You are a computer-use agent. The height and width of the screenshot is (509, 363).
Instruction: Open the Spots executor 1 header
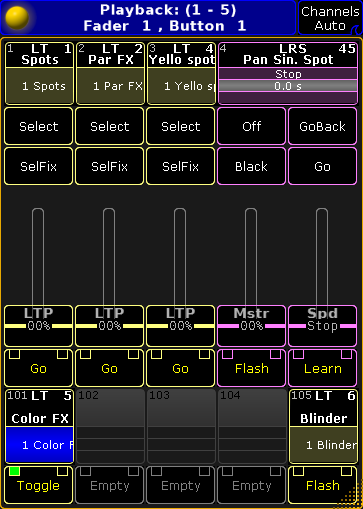tap(39, 55)
